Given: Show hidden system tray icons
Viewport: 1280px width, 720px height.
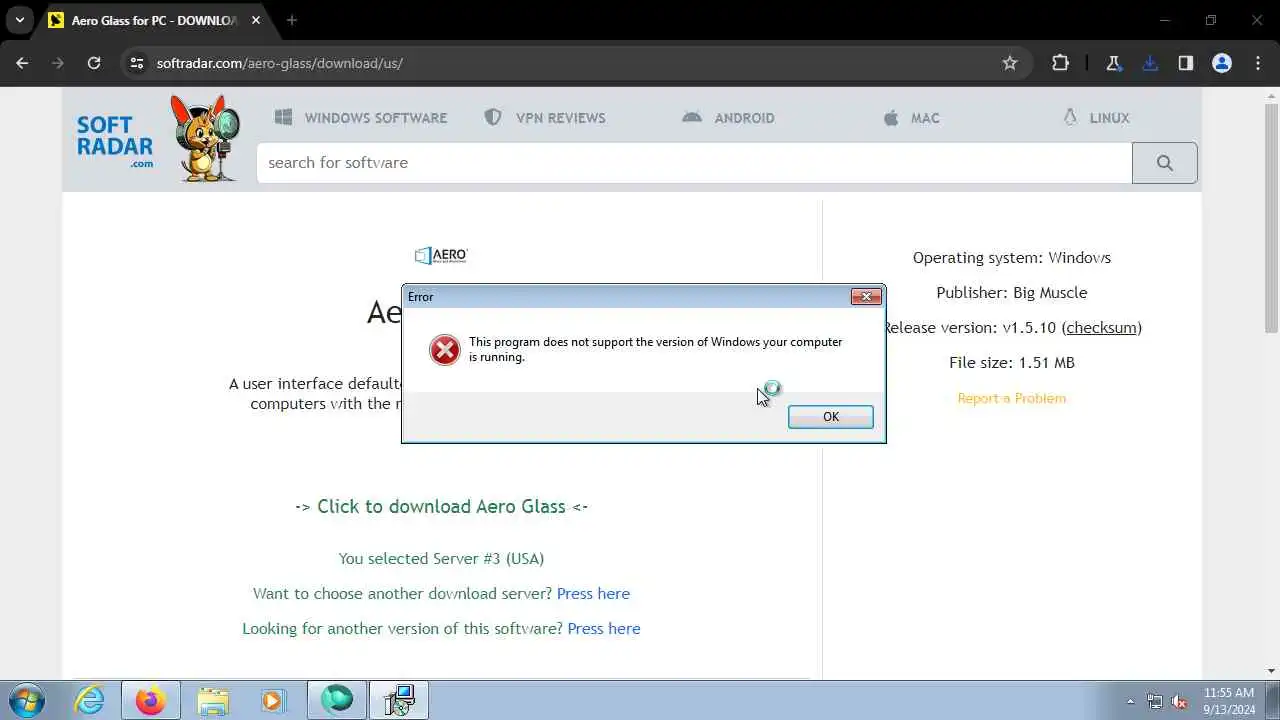Looking at the screenshot, I should [x=1131, y=702].
